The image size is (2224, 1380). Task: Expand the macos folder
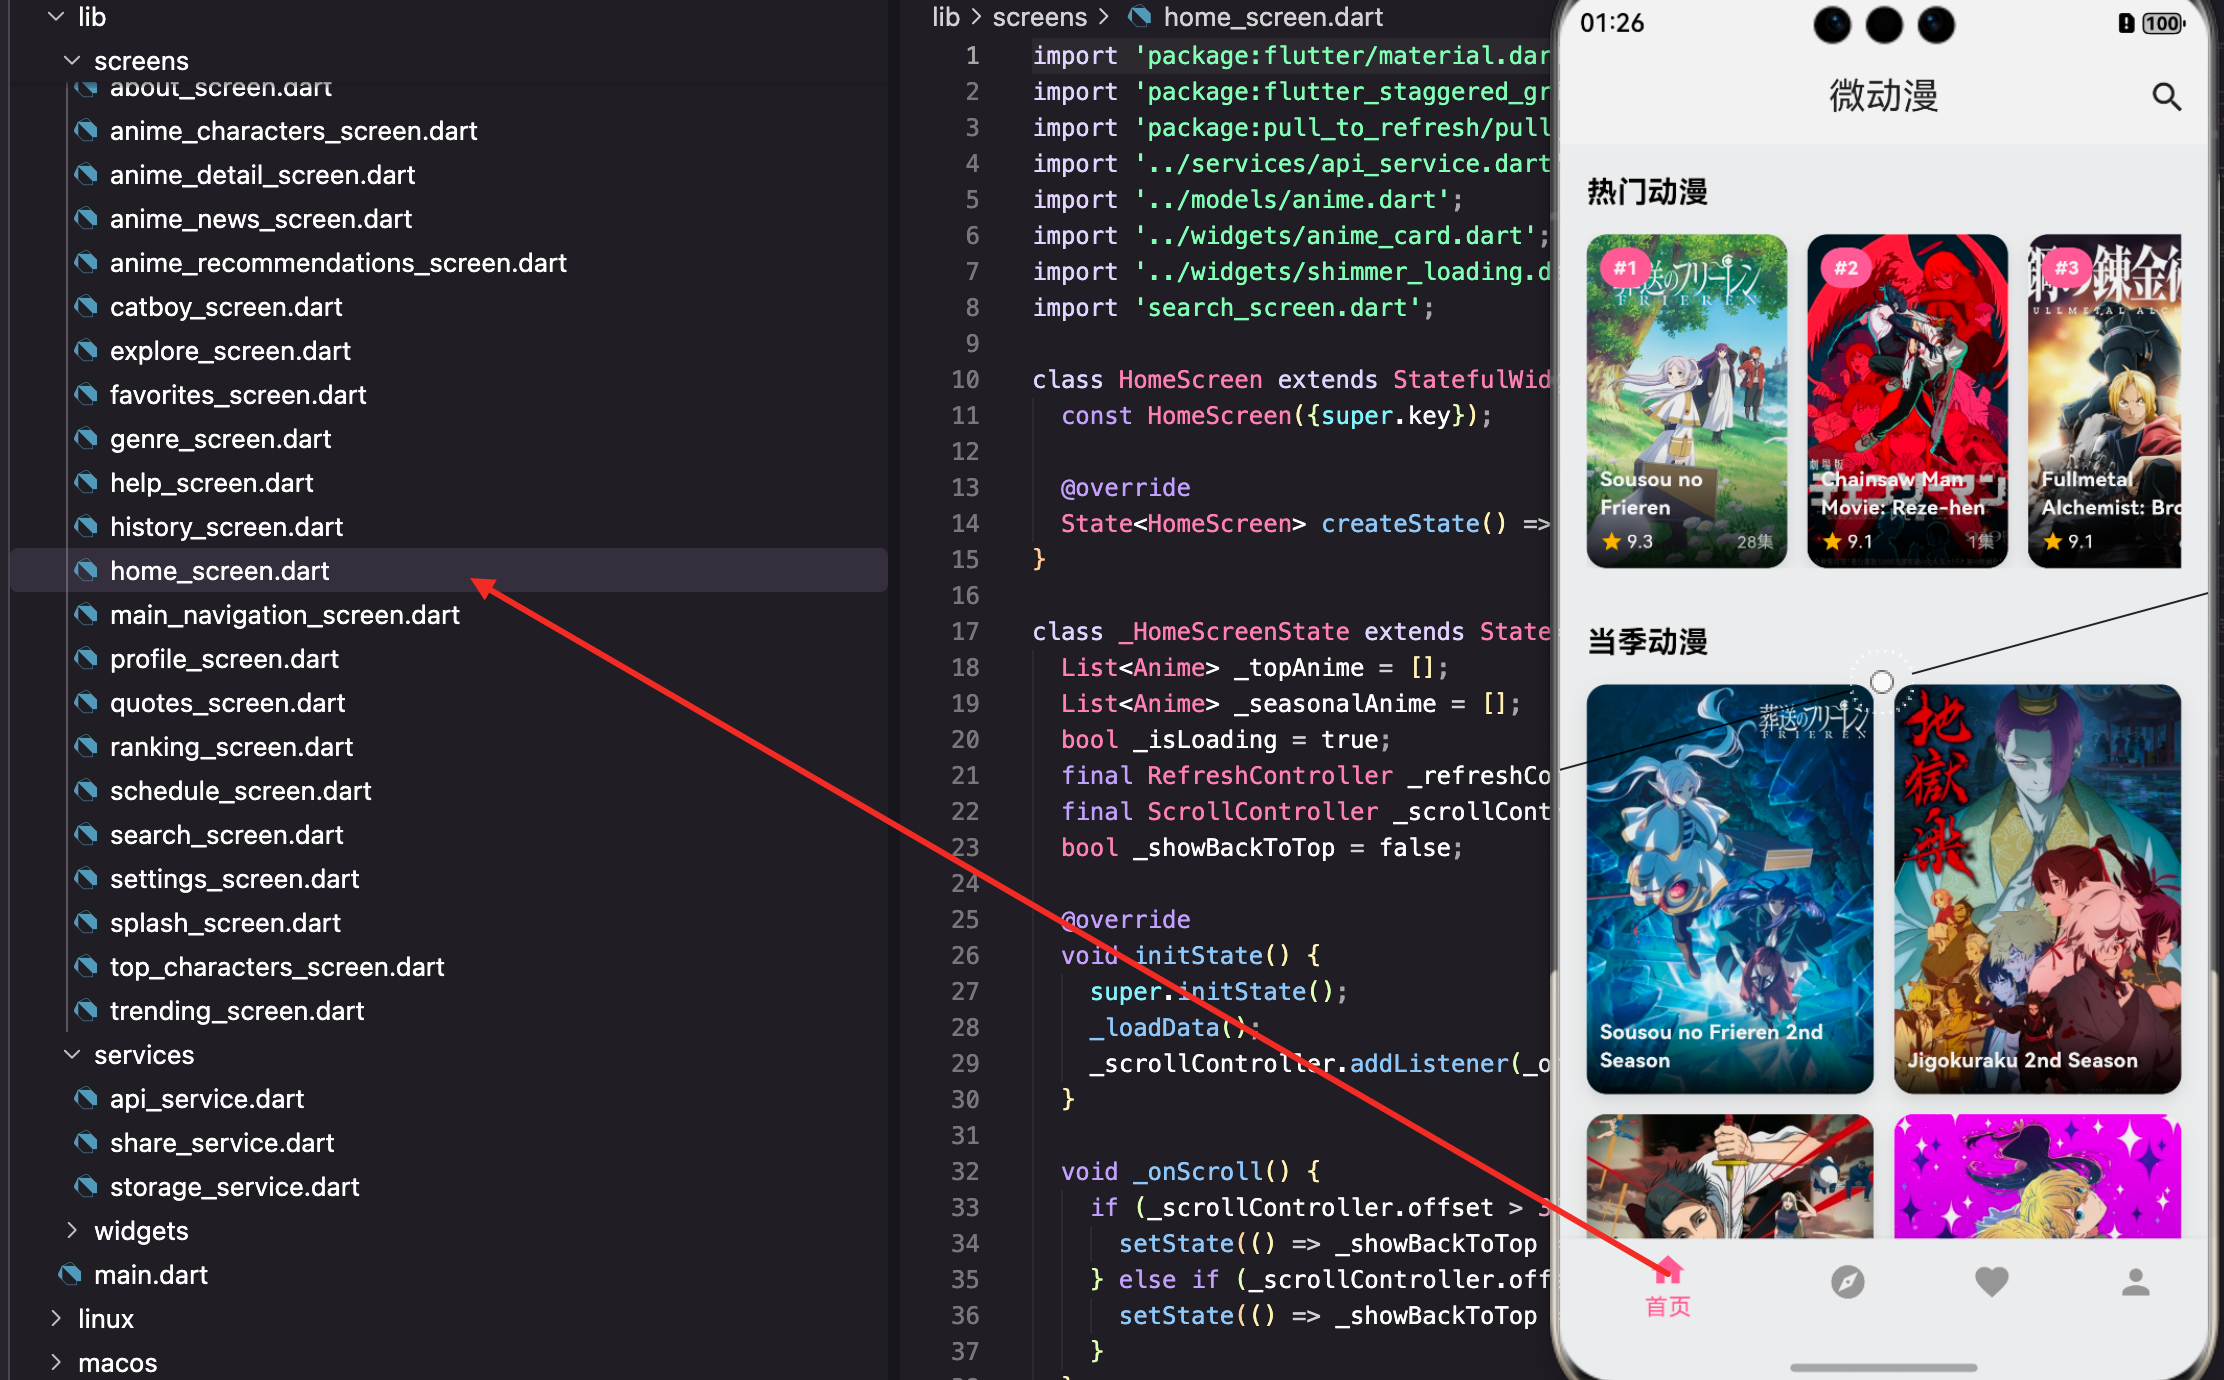[57, 1363]
